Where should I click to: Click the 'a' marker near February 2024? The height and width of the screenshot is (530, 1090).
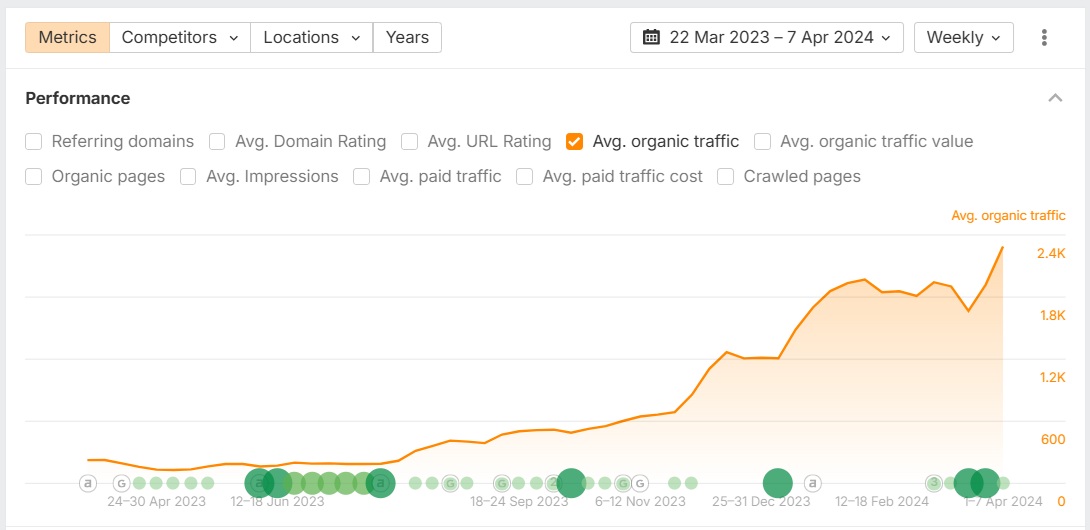(813, 483)
